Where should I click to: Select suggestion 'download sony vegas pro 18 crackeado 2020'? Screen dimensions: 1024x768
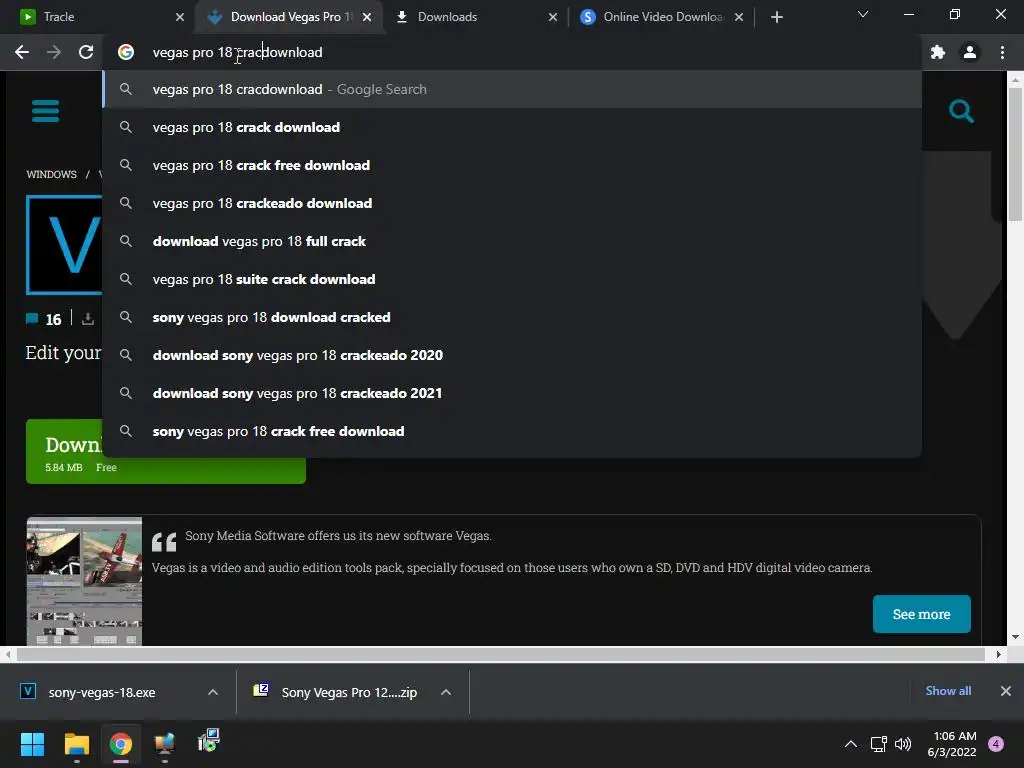(x=512, y=355)
